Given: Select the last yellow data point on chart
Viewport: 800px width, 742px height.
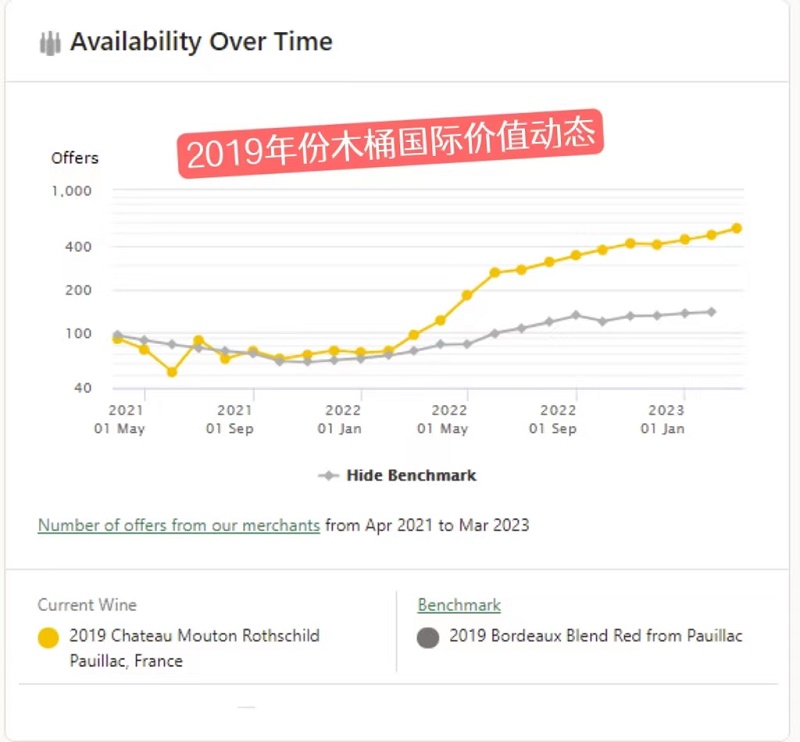Looking at the screenshot, I should coord(737,228).
